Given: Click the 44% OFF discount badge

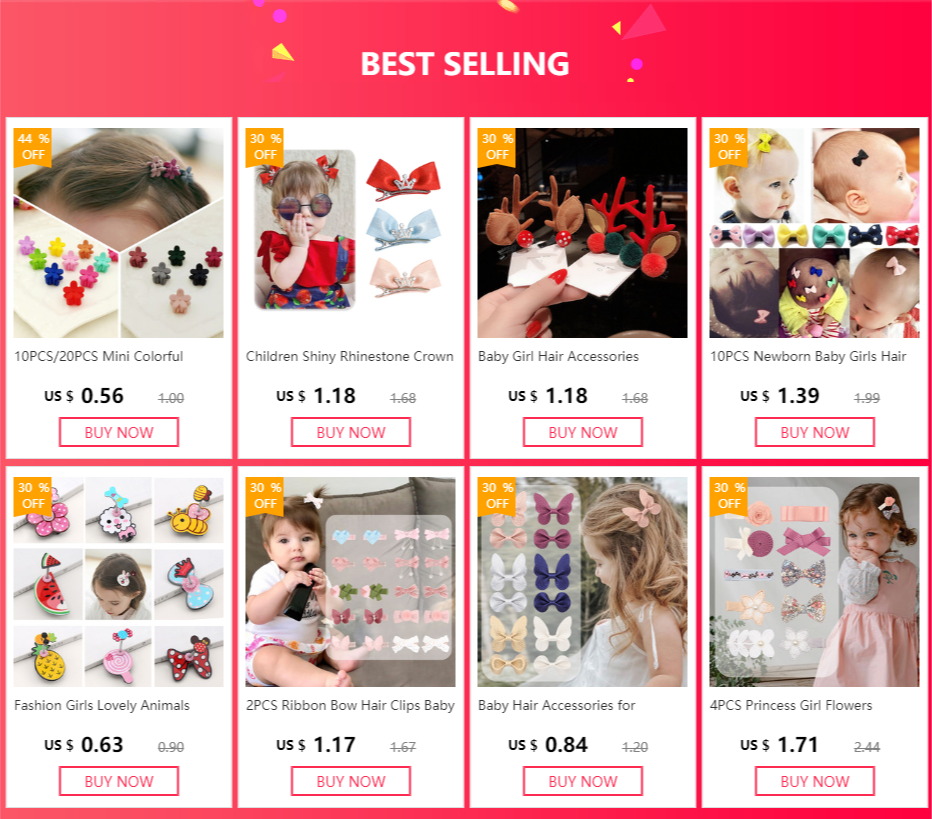Looking at the screenshot, I should coord(33,147).
